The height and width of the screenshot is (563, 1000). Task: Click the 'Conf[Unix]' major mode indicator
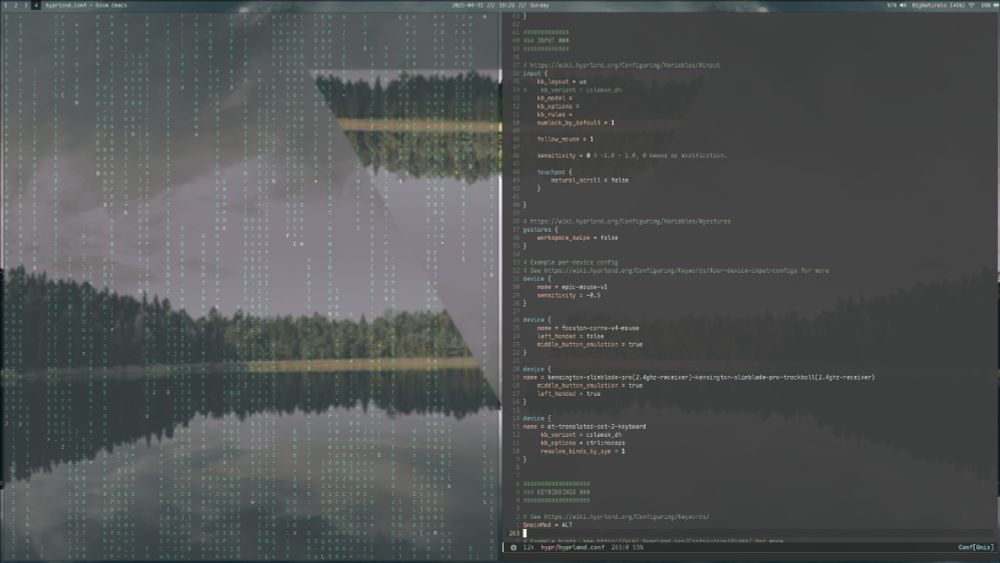coord(976,547)
